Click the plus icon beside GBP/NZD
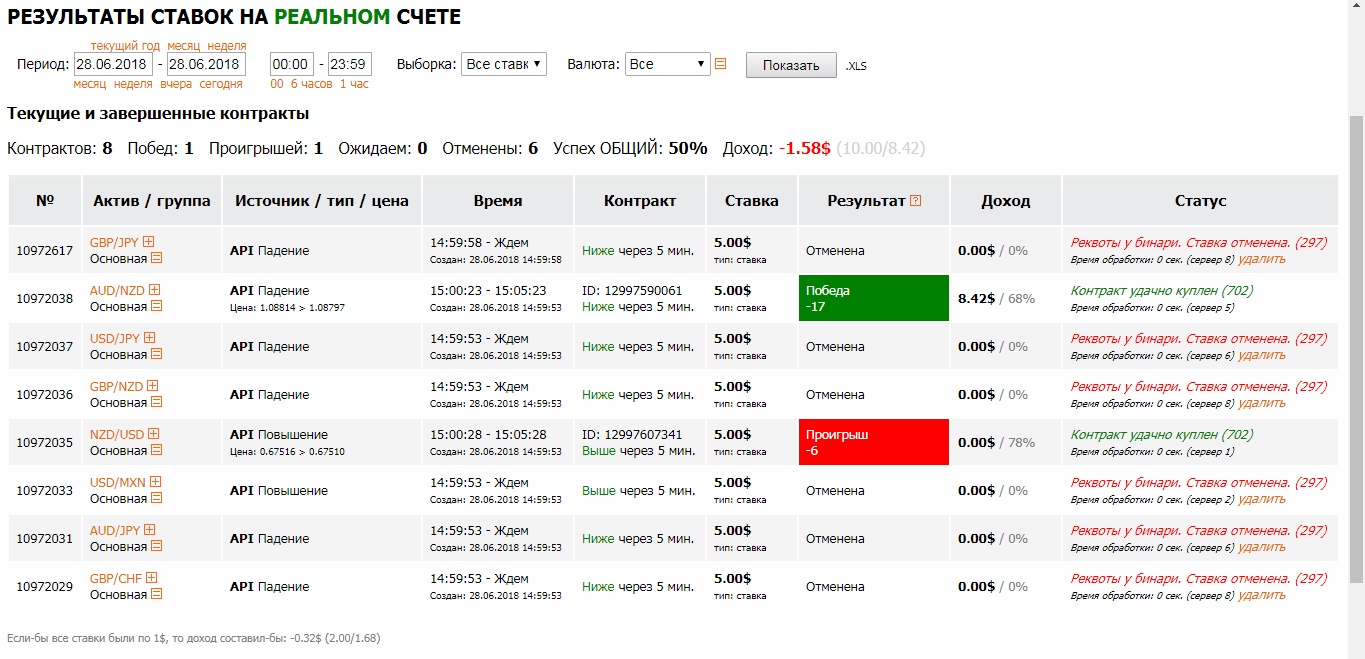 [153, 386]
